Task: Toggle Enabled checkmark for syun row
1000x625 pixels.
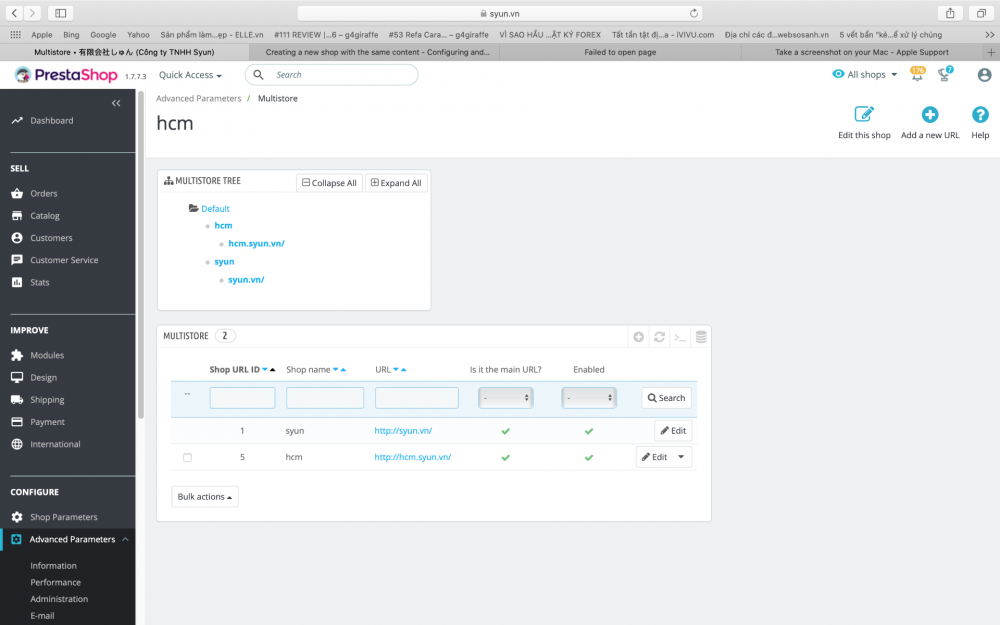Action: (x=589, y=431)
